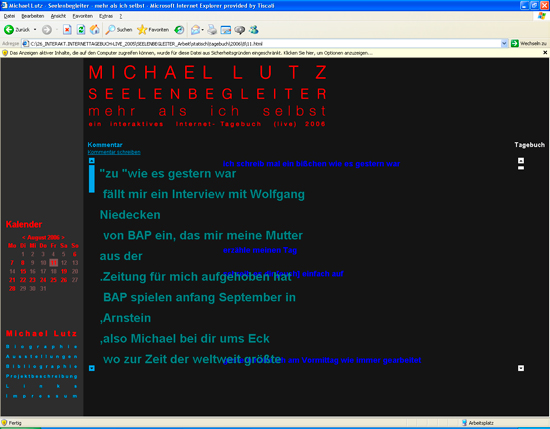Open the Back button history dropdown arrow

coord(35,30)
